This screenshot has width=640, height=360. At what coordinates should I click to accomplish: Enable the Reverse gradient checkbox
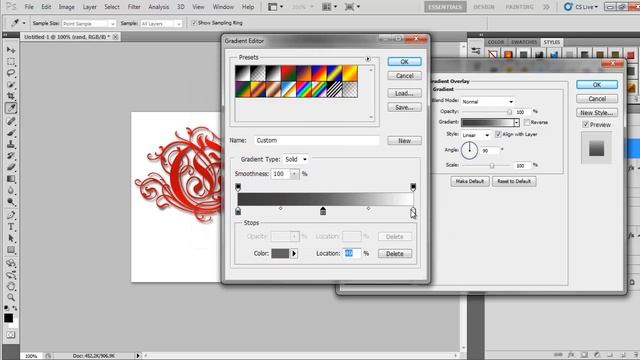coord(527,122)
